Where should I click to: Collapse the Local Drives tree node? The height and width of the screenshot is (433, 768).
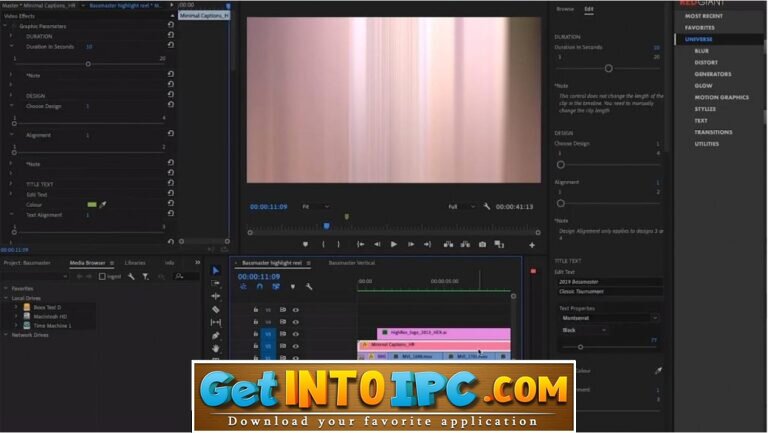[x=6, y=298]
